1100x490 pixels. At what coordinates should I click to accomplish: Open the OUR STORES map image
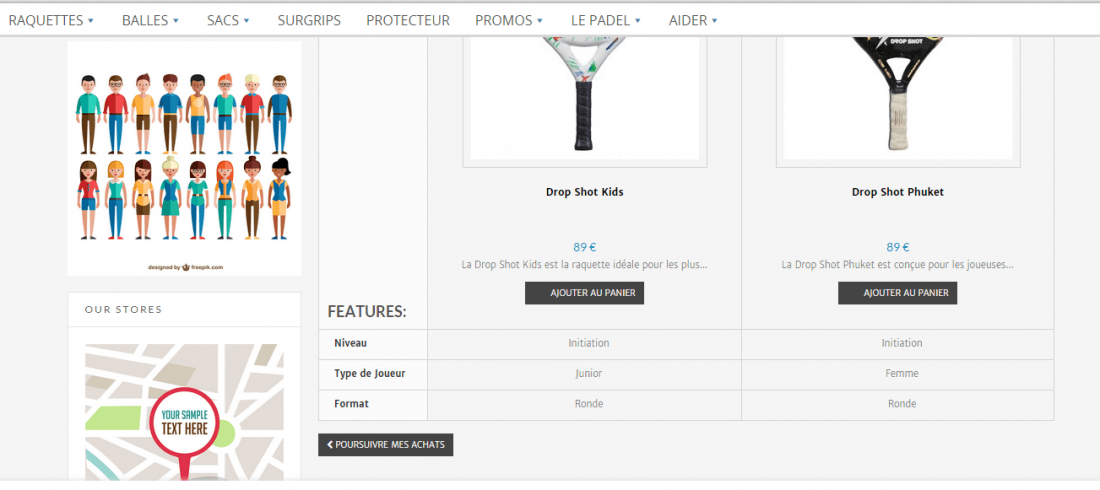pos(185,412)
